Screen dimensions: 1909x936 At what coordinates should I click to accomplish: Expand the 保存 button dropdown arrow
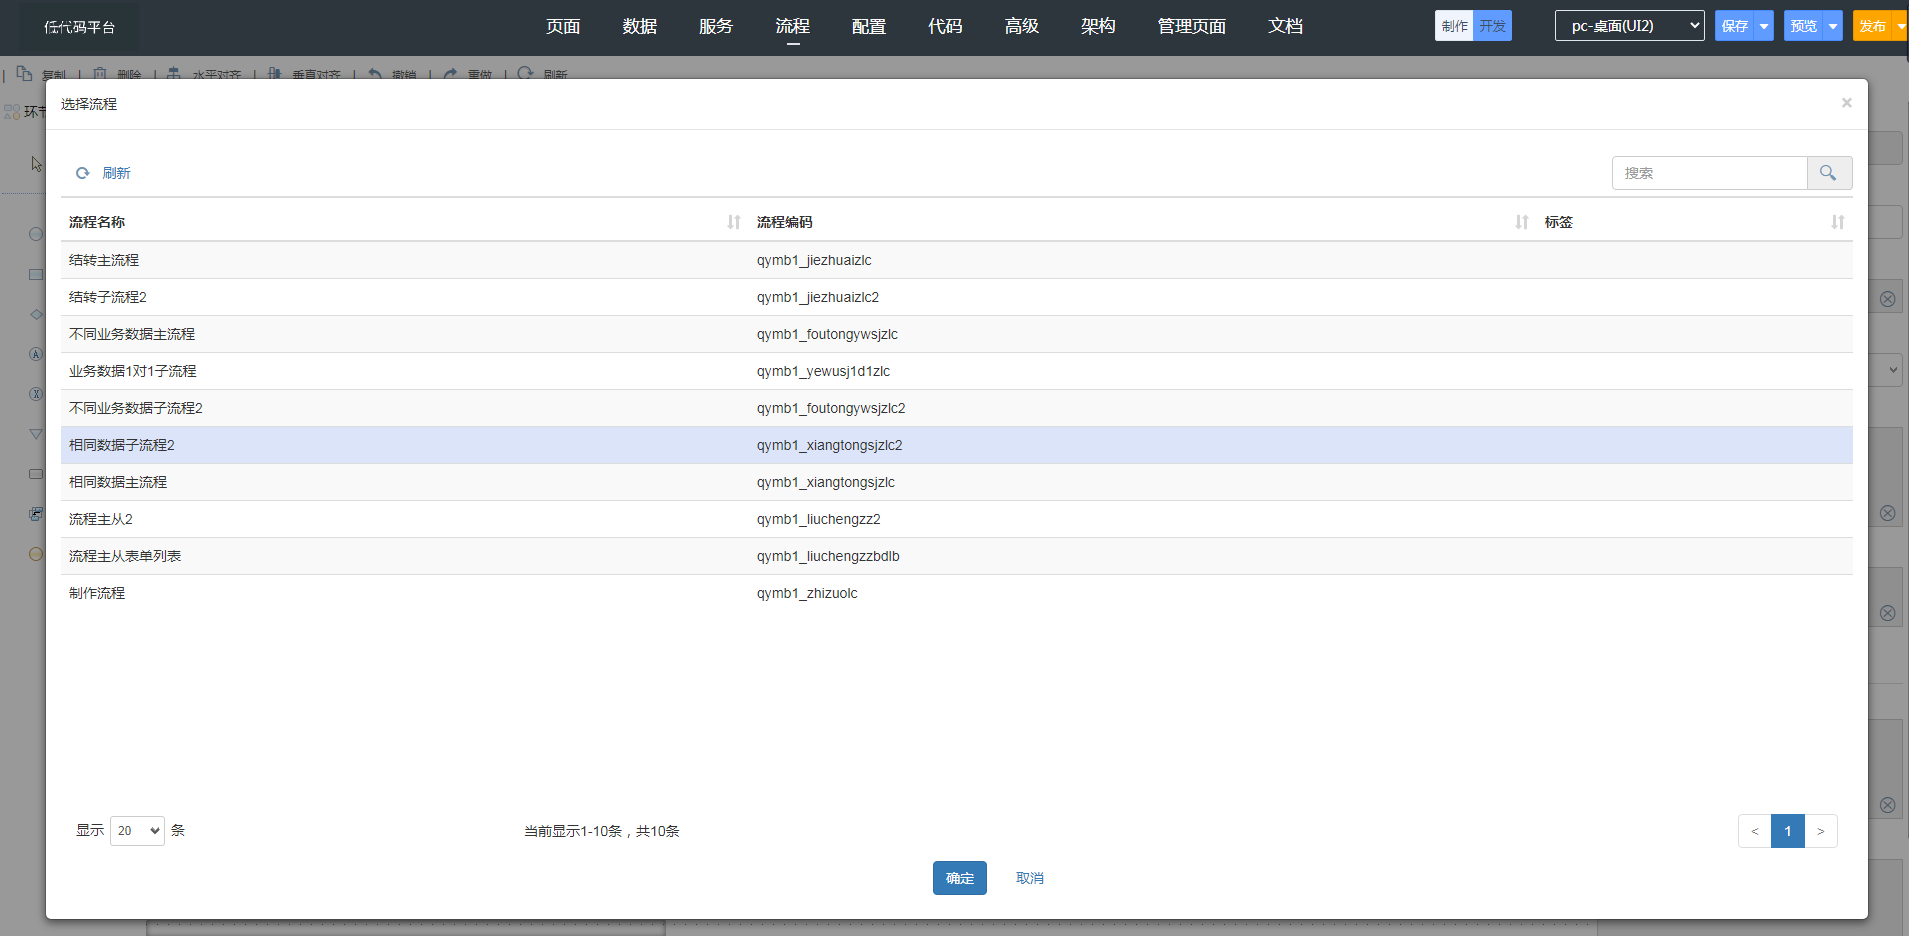click(x=1764, y=26)
